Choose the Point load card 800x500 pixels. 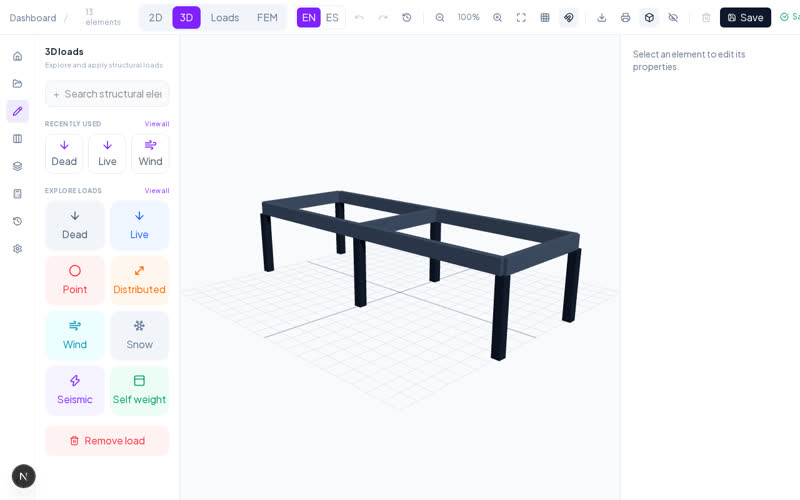tap(75, 281)
